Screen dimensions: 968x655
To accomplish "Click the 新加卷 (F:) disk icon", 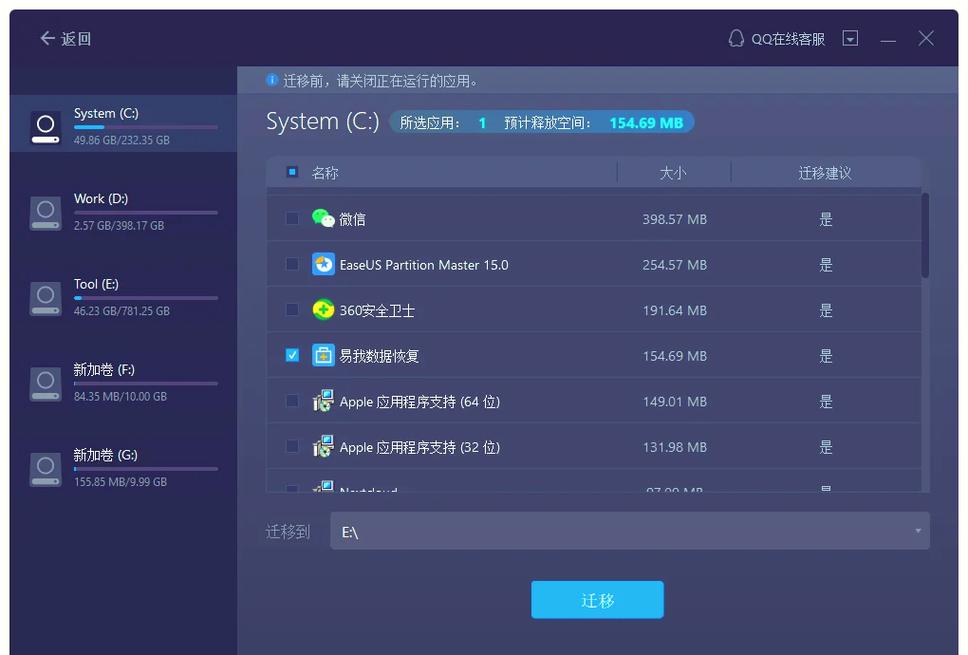I will pyautogui.click(x=46, y=384).
